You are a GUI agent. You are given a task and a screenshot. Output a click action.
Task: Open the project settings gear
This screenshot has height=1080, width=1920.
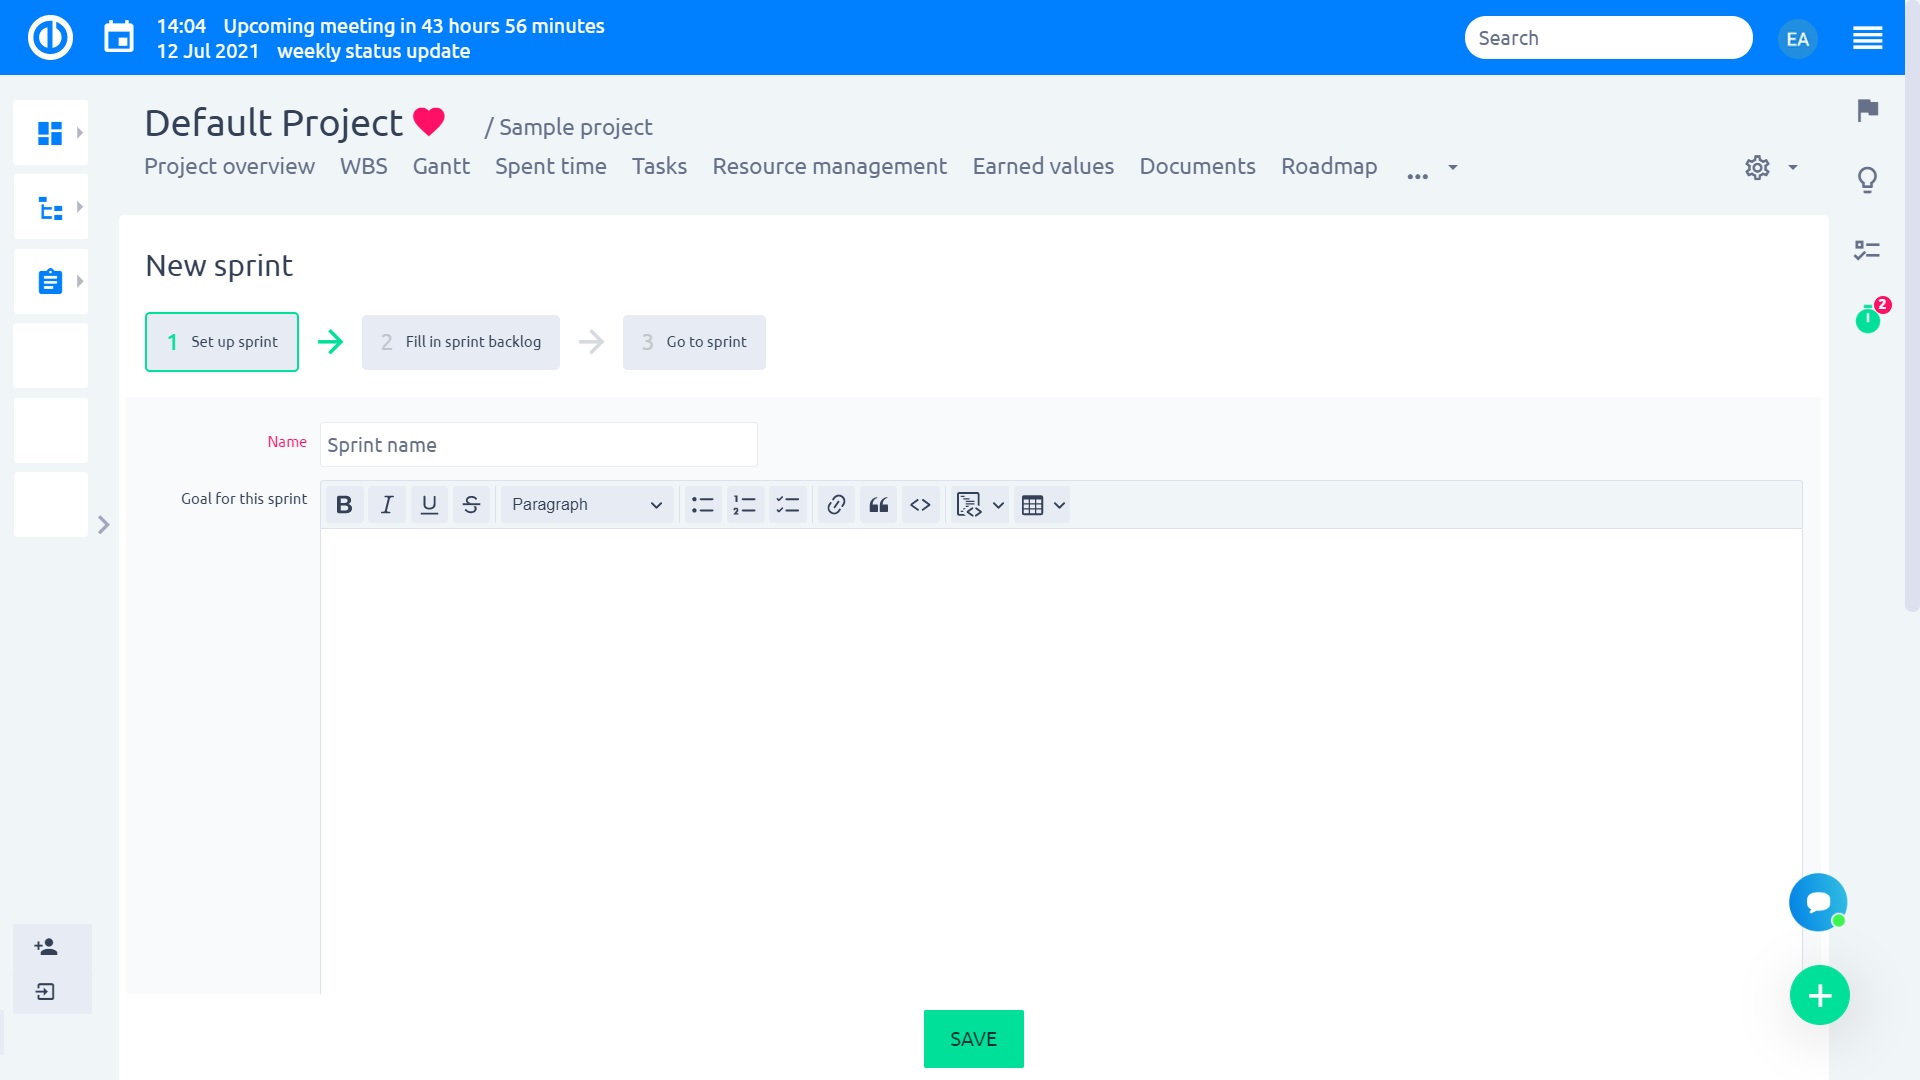[1757, 168]
